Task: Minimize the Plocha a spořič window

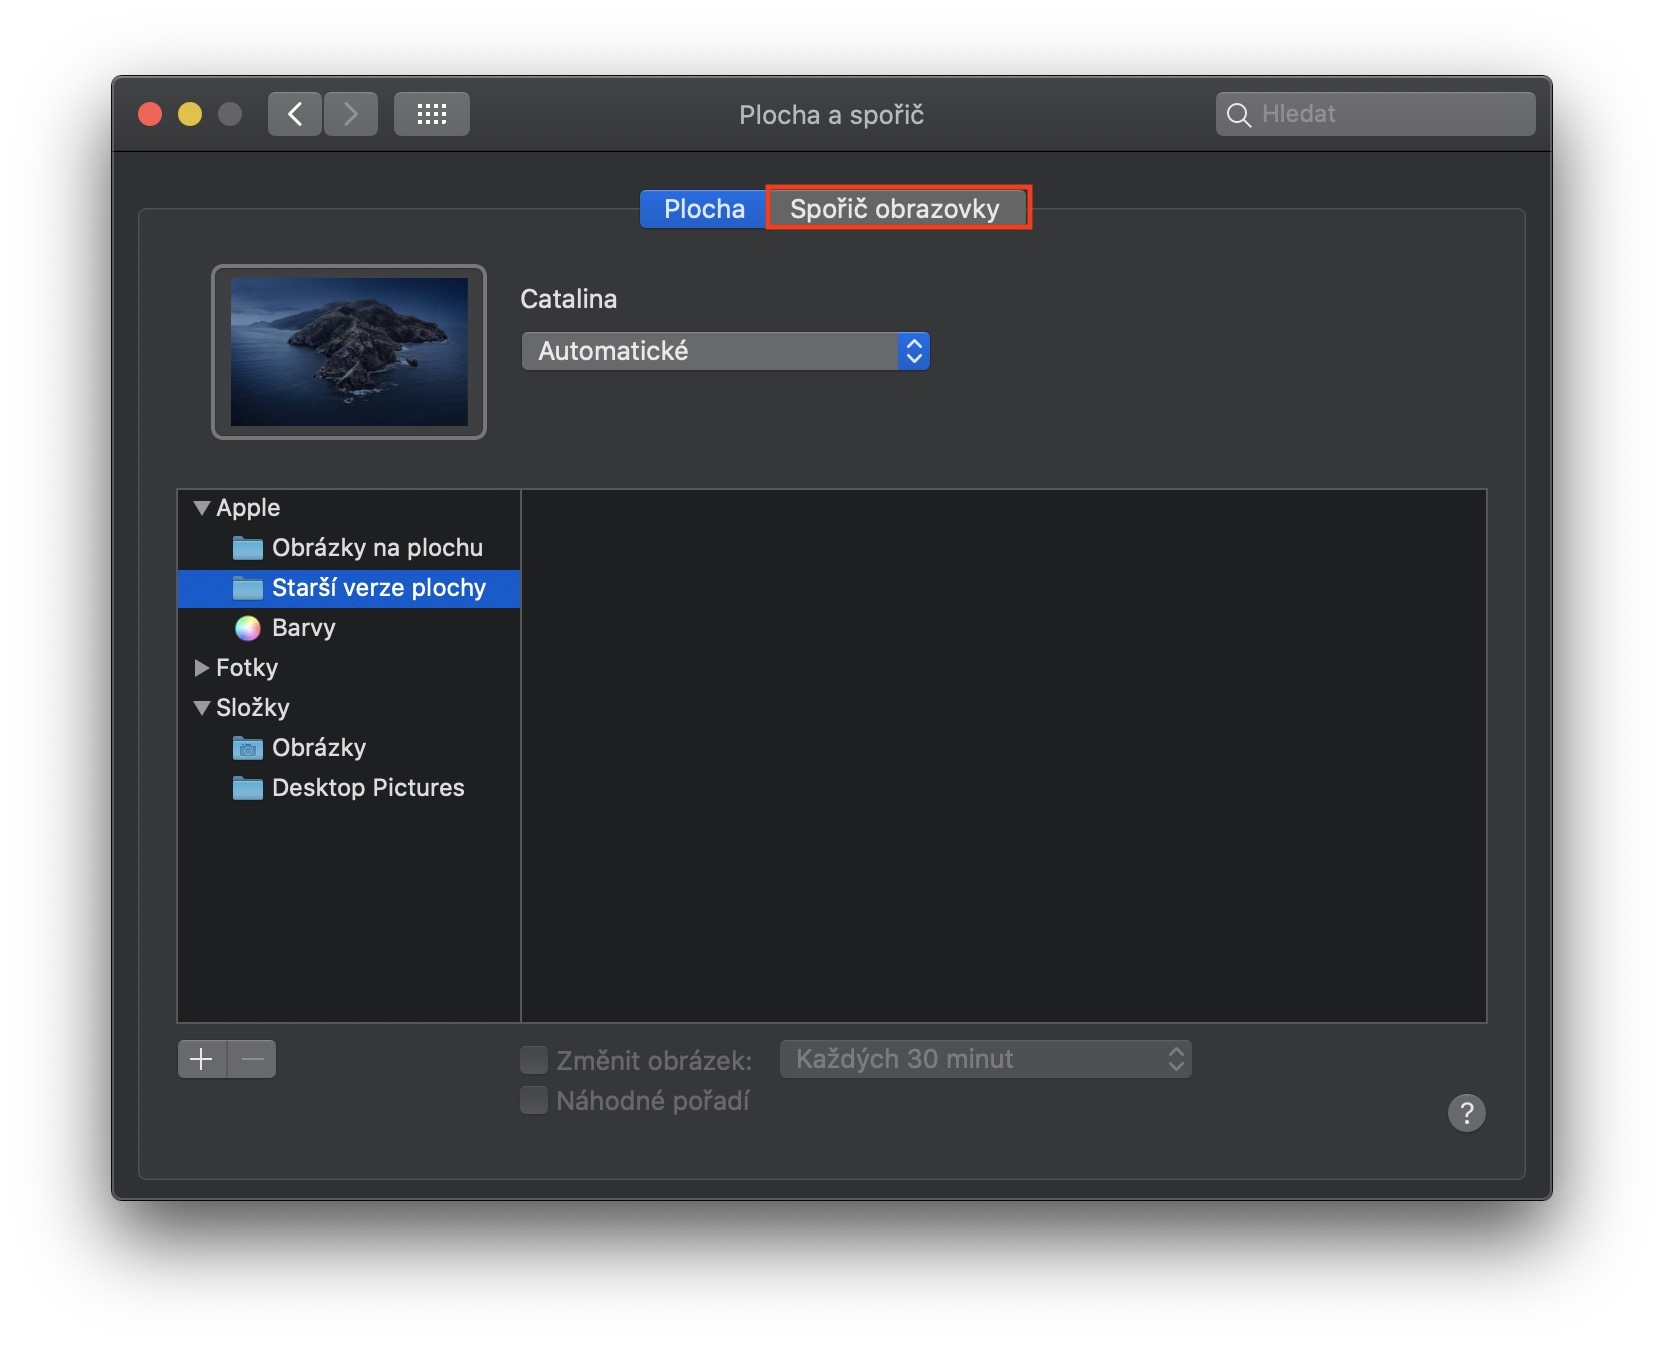Action: [x=190, y=114]
